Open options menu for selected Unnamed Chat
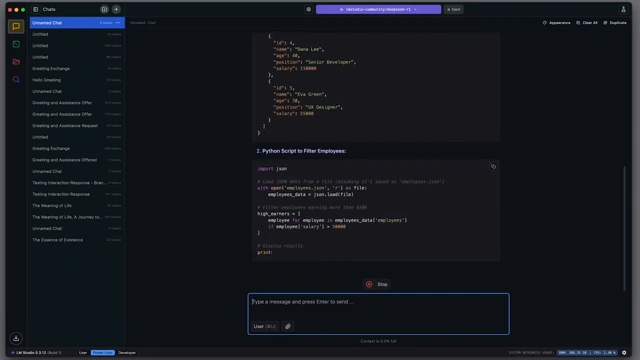Image resolution: width=640 pixels, height=360 pixels. (x=118, y=23)
